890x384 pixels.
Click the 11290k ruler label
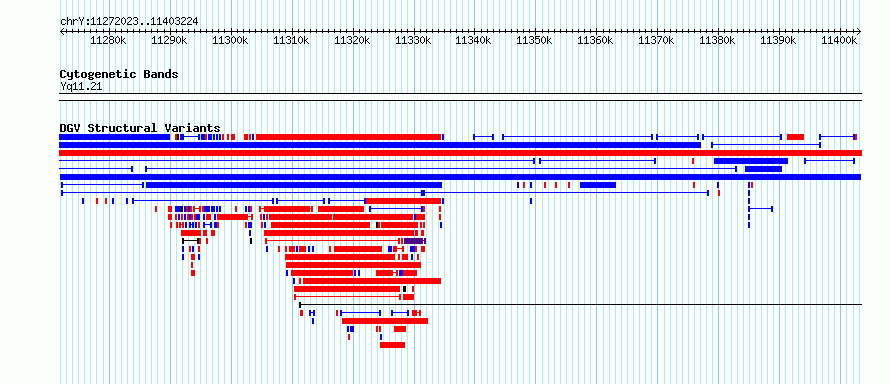tap(170, 41)
